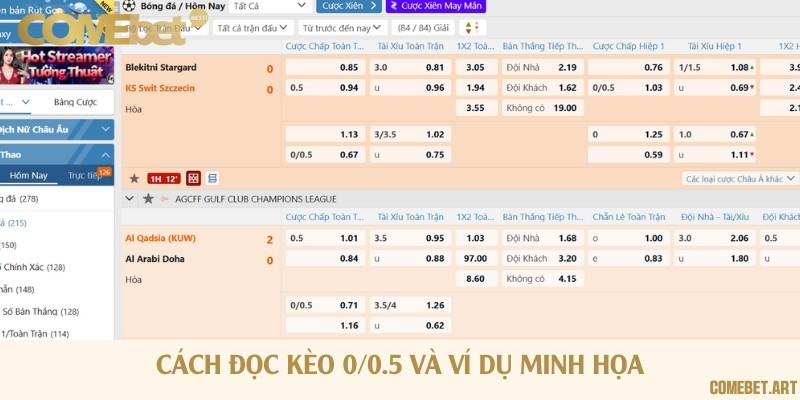Open Chính Xác (128) sidebar item

57,267
